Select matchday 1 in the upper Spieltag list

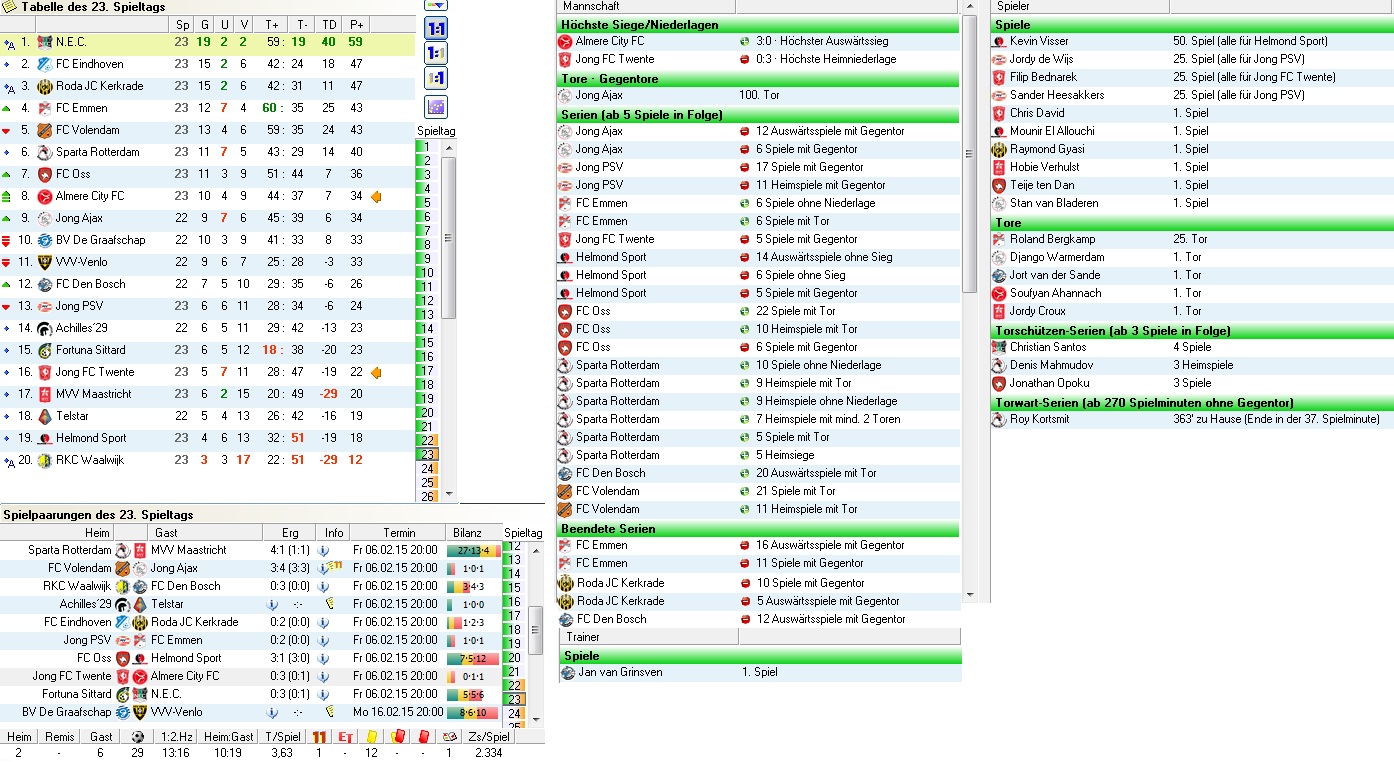(427, 147)
